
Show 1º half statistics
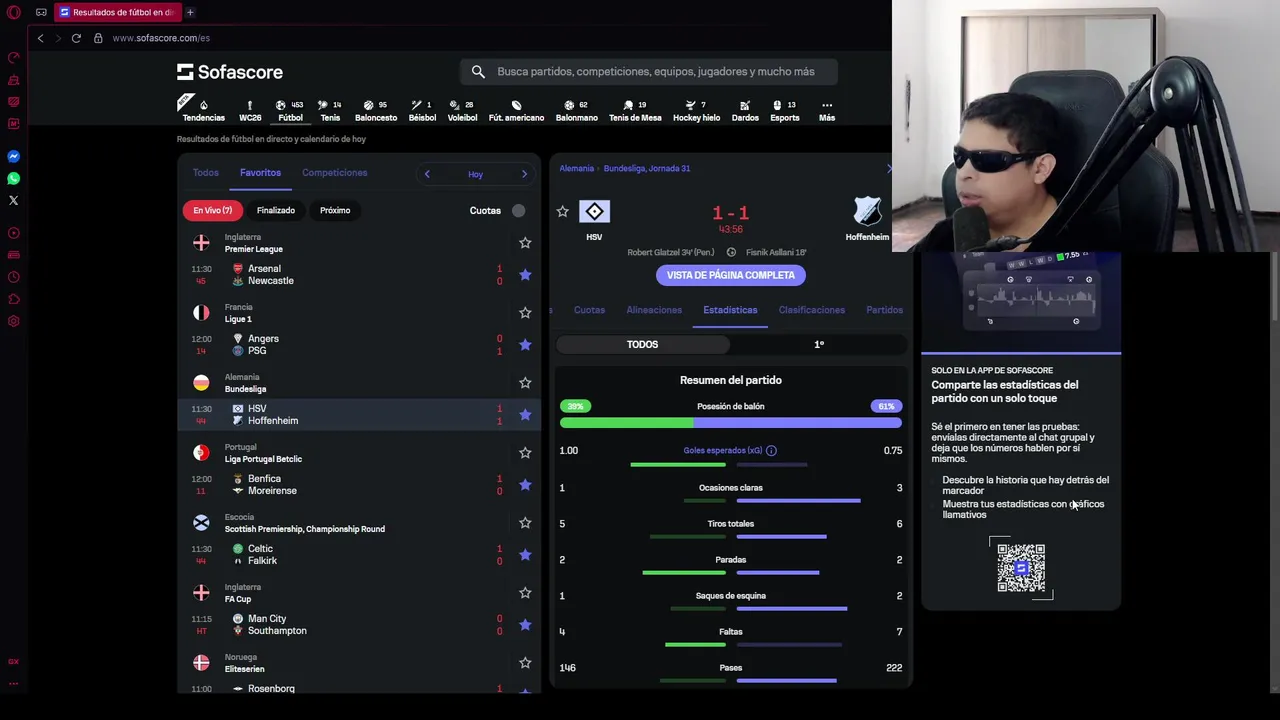pos(819,344)
